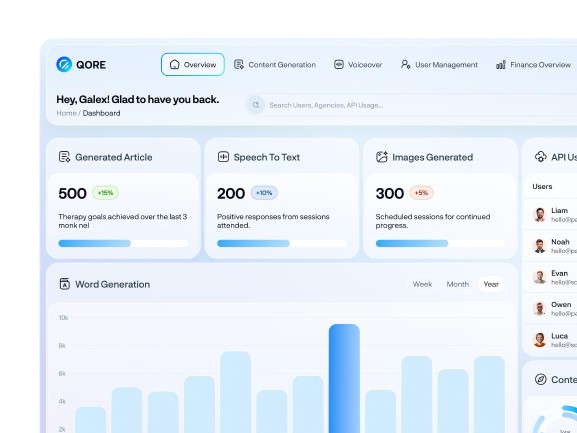Click the compass icon beside Conte
Image resolution: width=577 pixels, height=433 pixels.
click(x=541, y=379)
